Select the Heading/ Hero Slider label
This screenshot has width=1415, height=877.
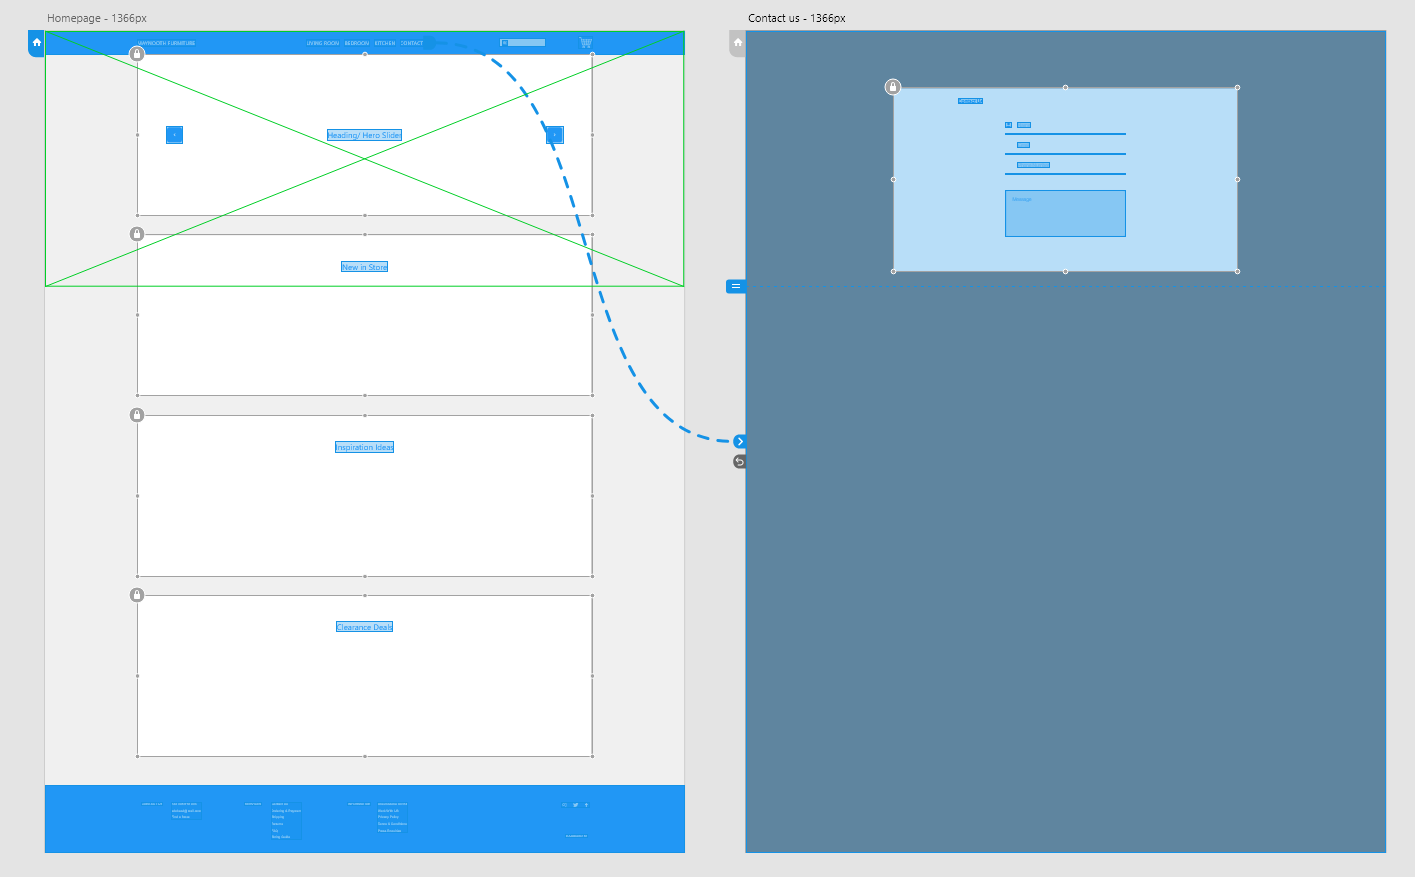pos(365,135)
